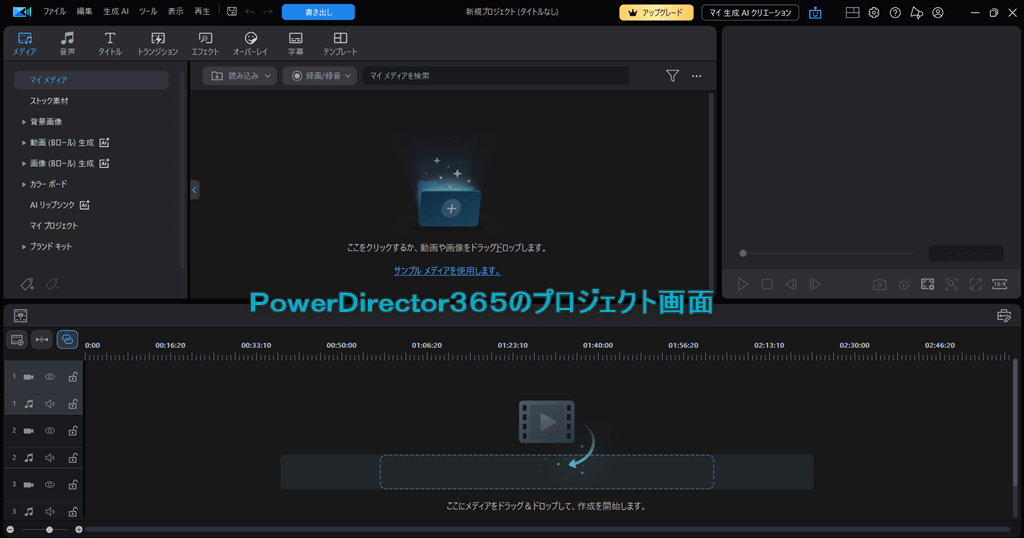Viewport: 1024px width, 538px height.
Task: Click the timeline zoom in plus
Action: [x=79, y=530]
